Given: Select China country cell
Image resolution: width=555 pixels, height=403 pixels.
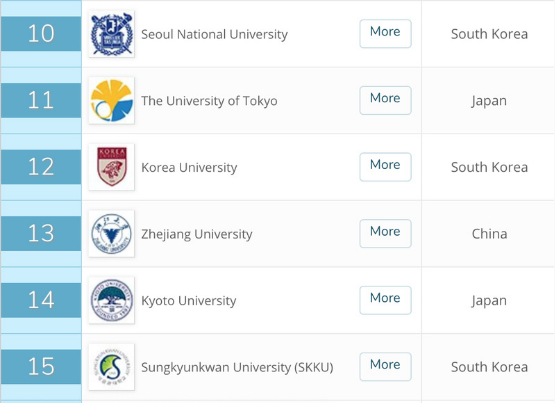Looking at the screenshot, I should click(x=490, y=234).
